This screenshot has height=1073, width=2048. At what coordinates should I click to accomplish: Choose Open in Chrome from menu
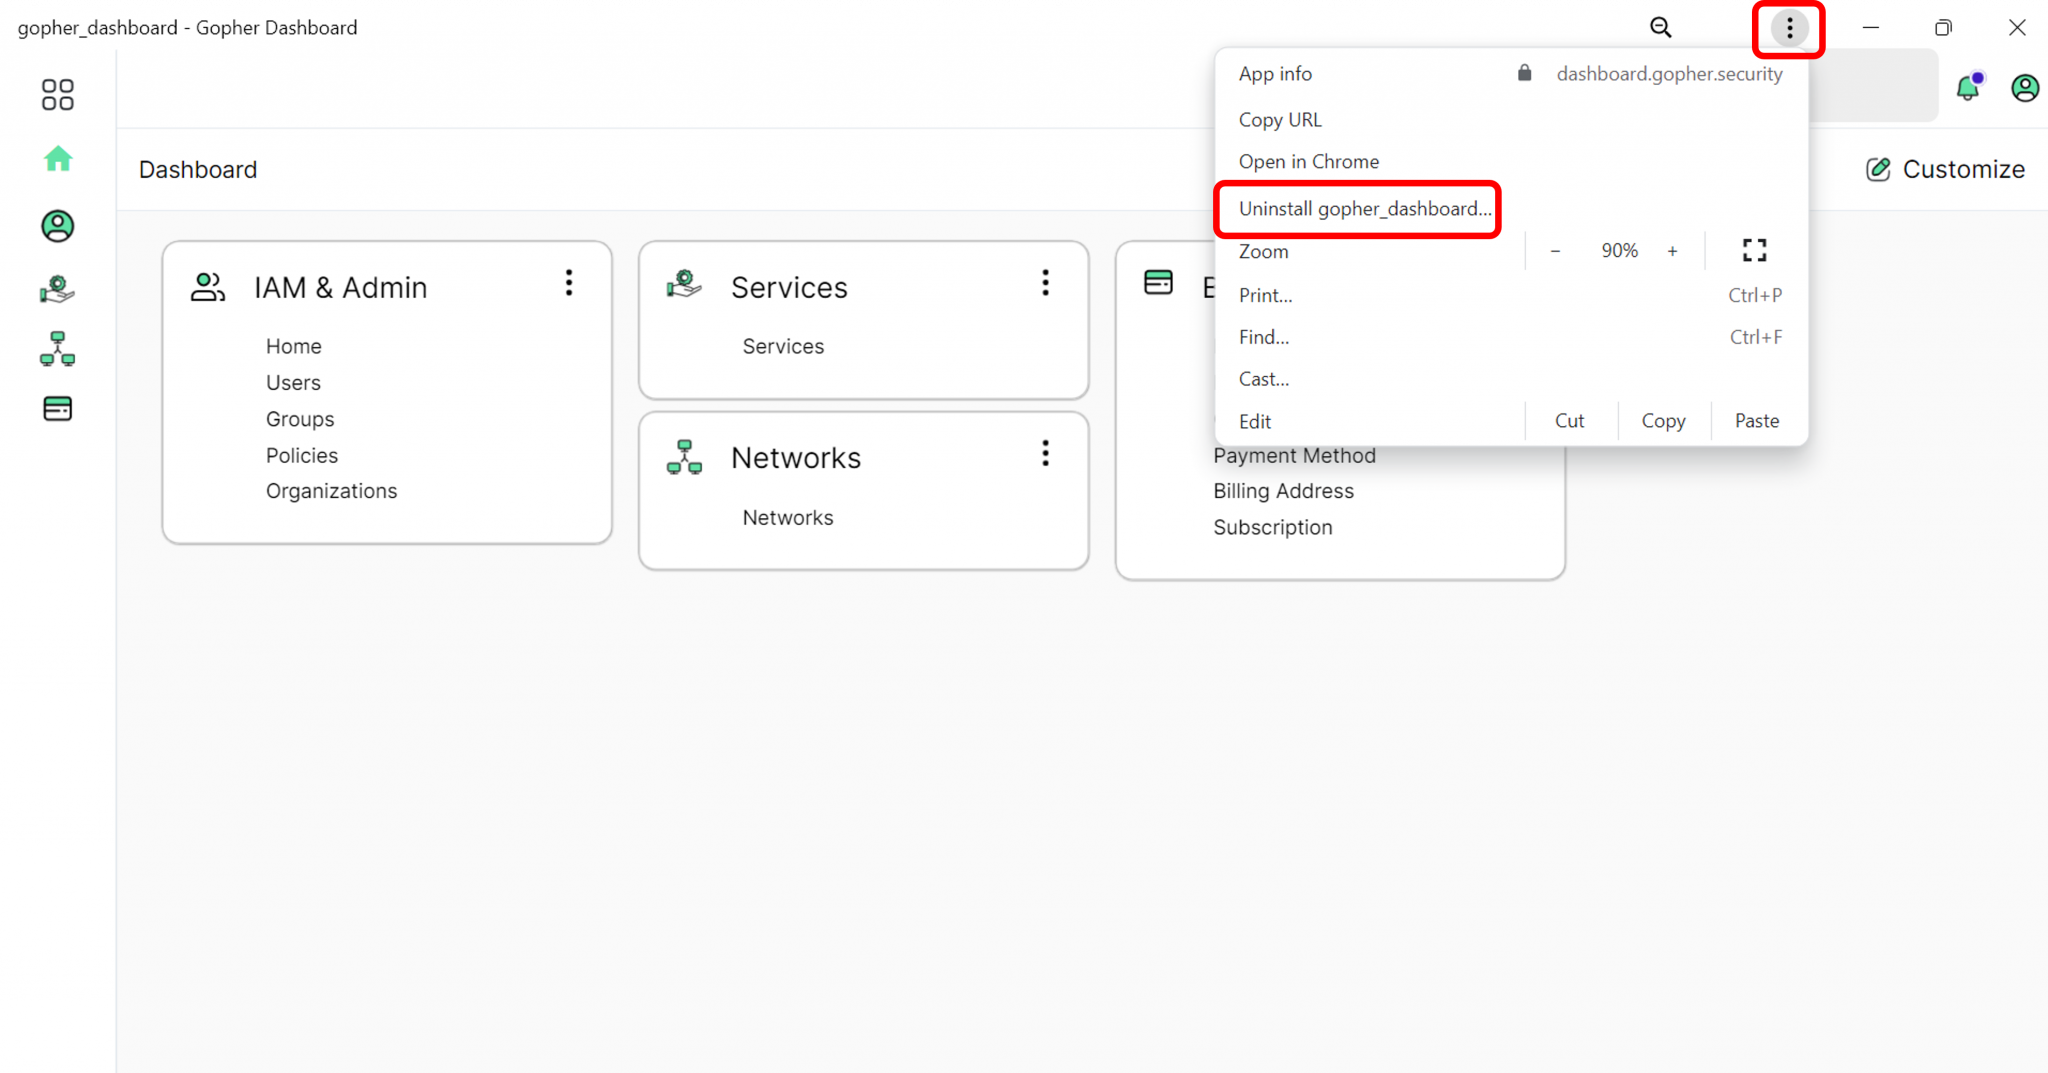pos(1308,162)
